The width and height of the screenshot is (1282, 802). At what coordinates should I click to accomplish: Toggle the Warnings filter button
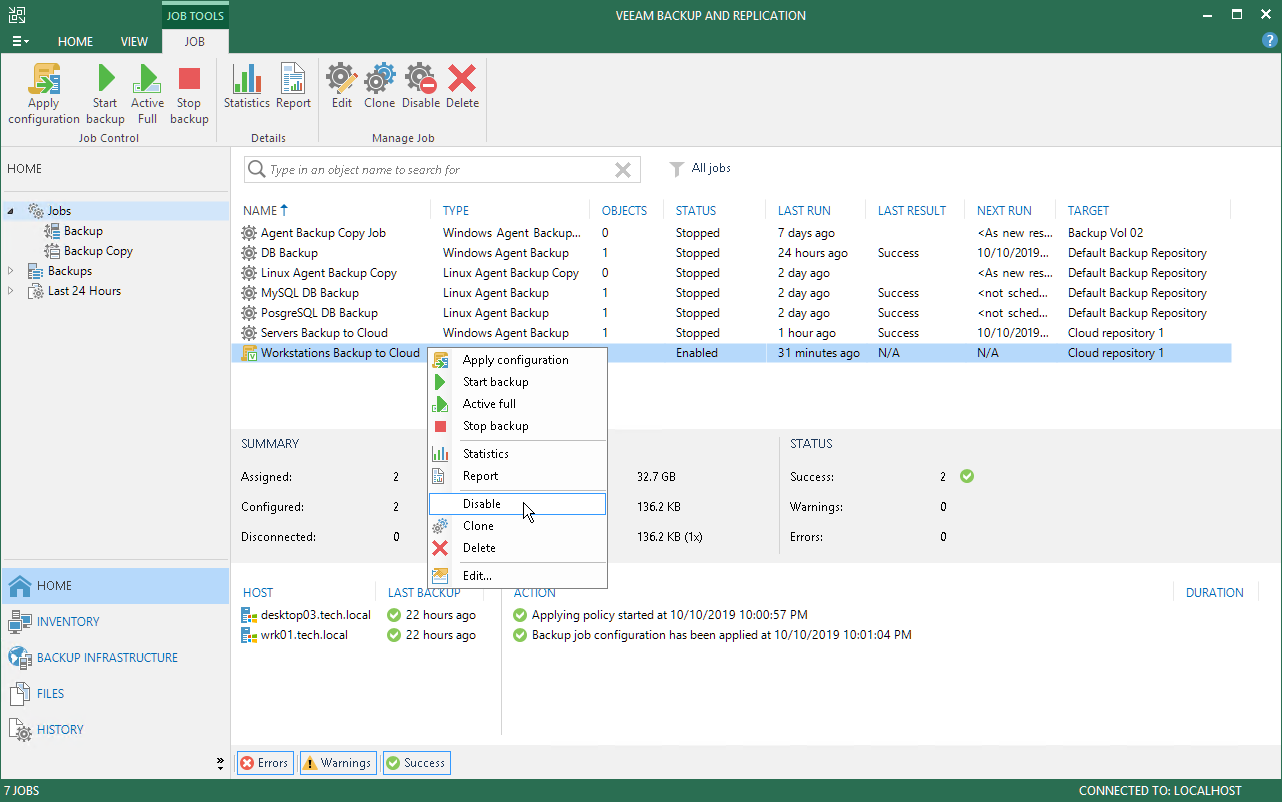pos(337,763)
